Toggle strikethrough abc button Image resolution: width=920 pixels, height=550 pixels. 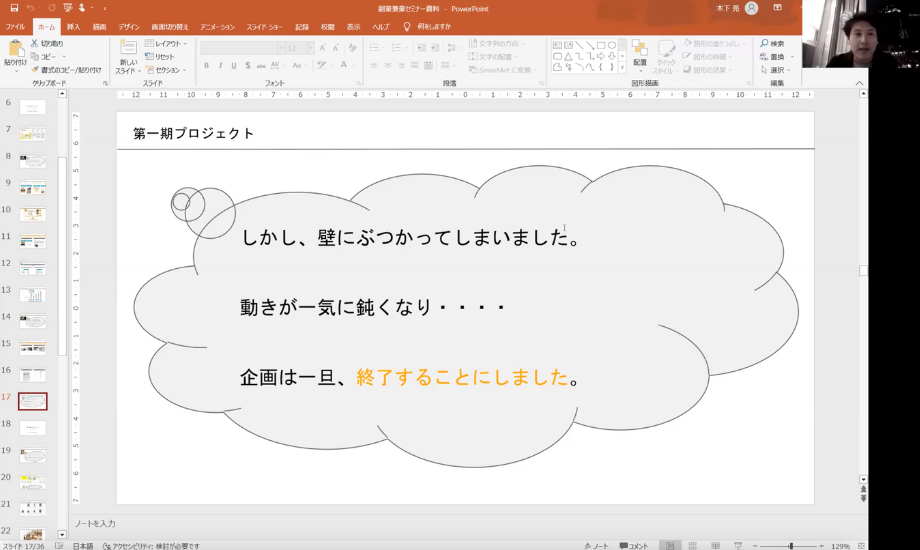coord(261,66)
